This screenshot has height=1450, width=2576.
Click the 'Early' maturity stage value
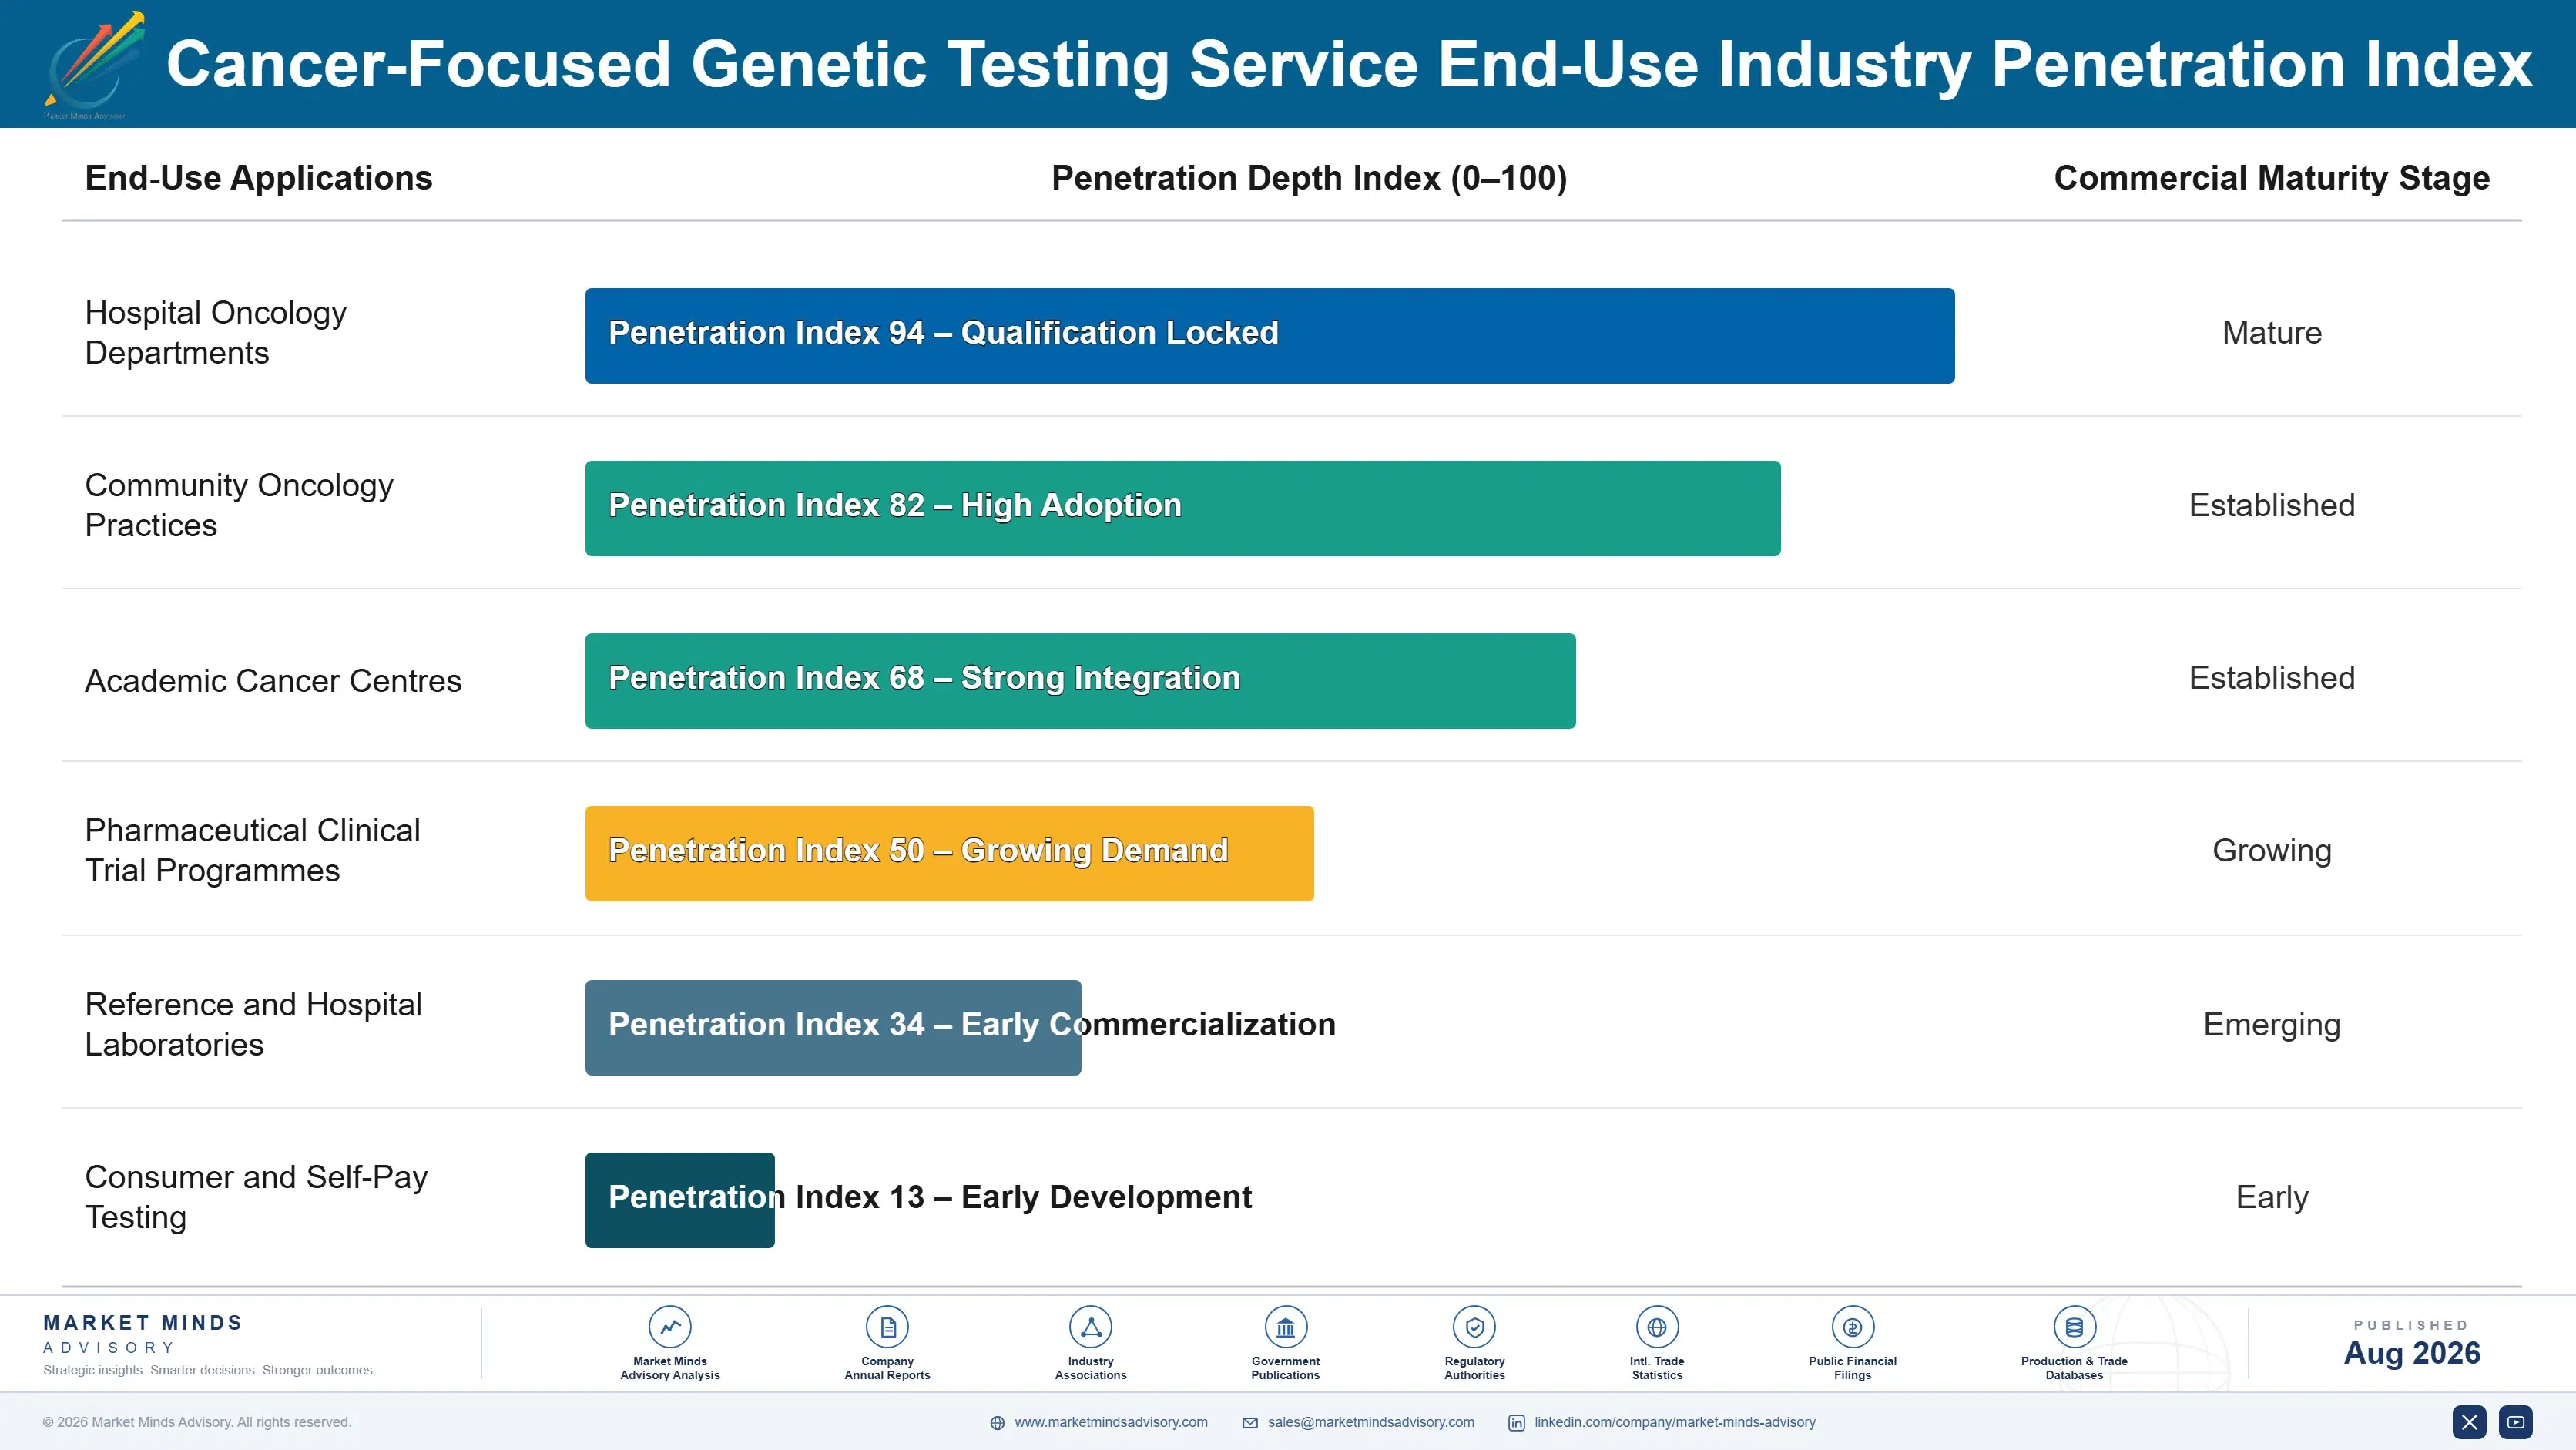tap(2272, 1197)
